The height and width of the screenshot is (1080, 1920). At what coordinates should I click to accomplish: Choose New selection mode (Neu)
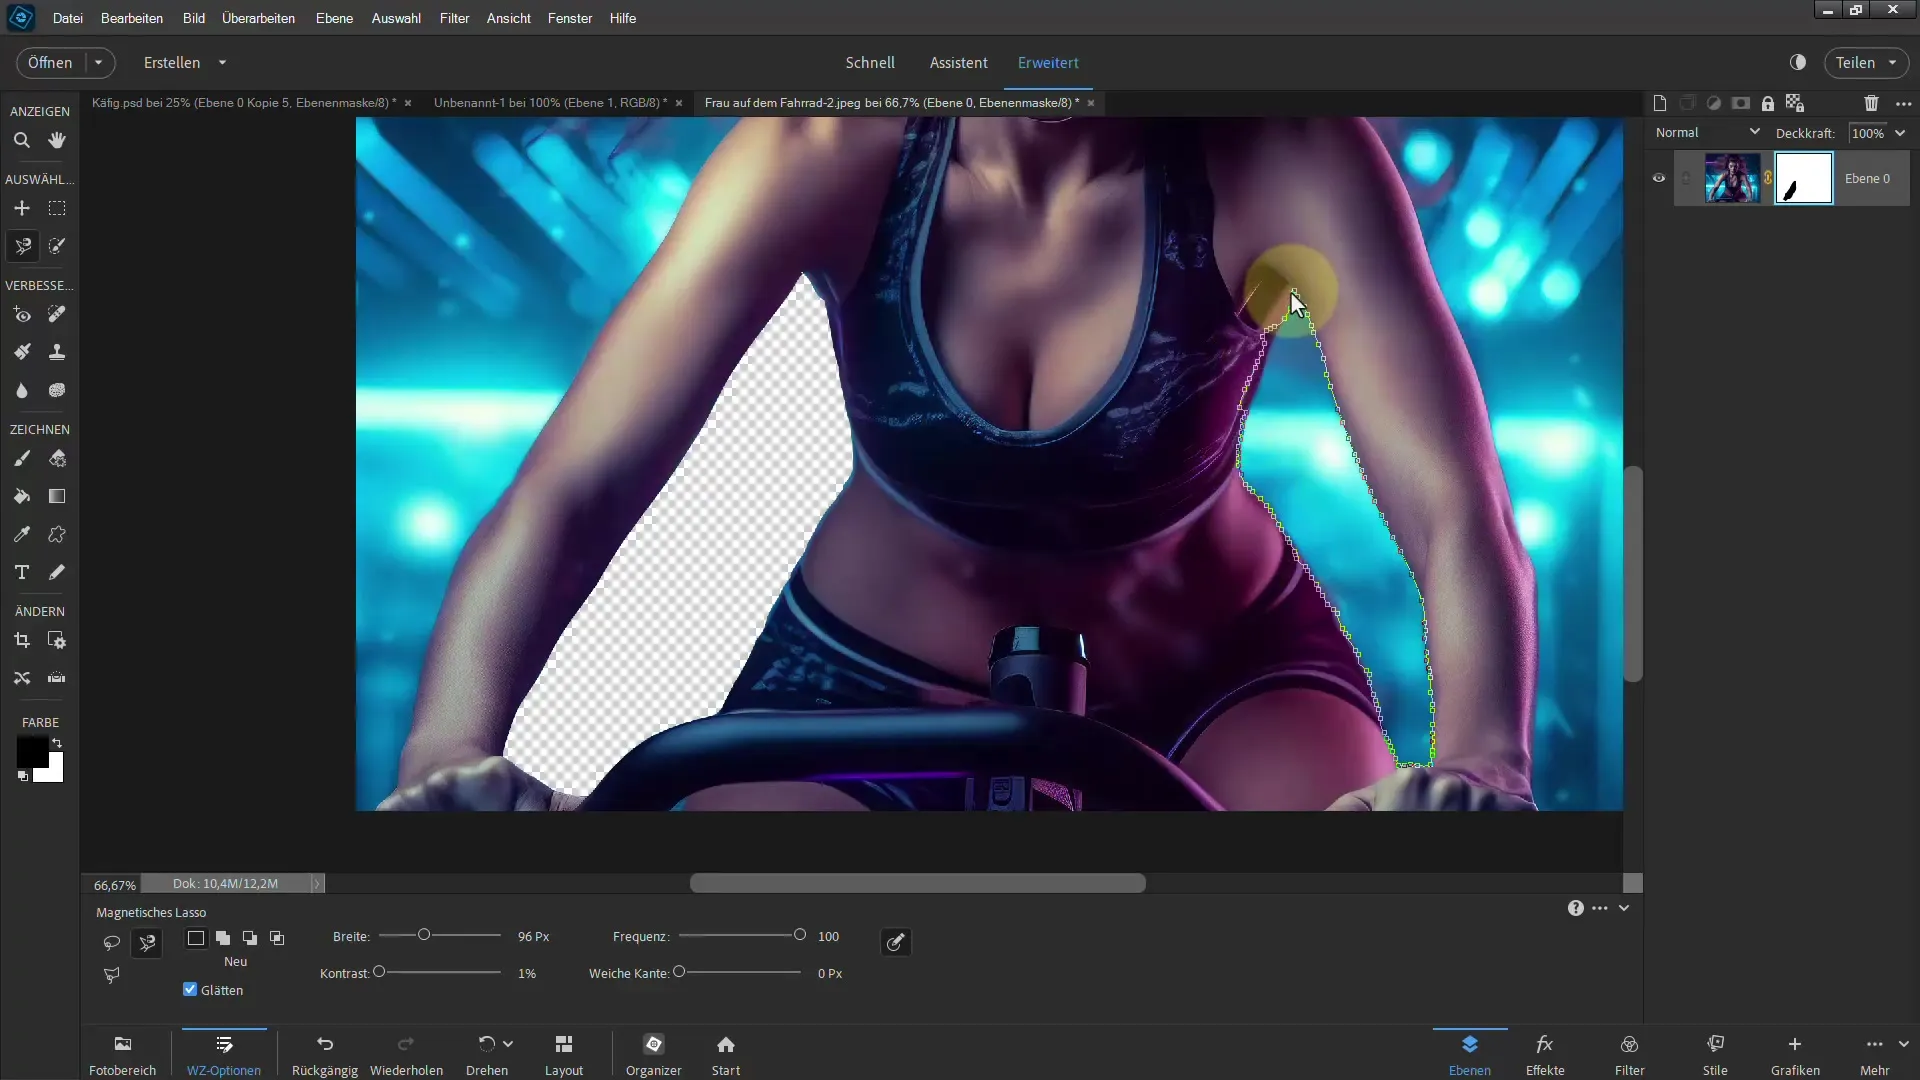point(196,938)
